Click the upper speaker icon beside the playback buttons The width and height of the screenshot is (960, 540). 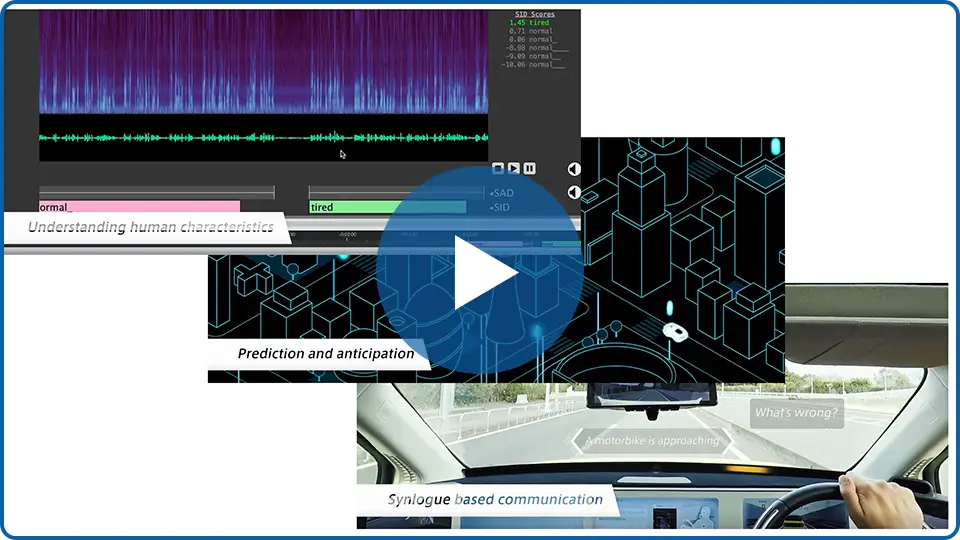[574, 169]
